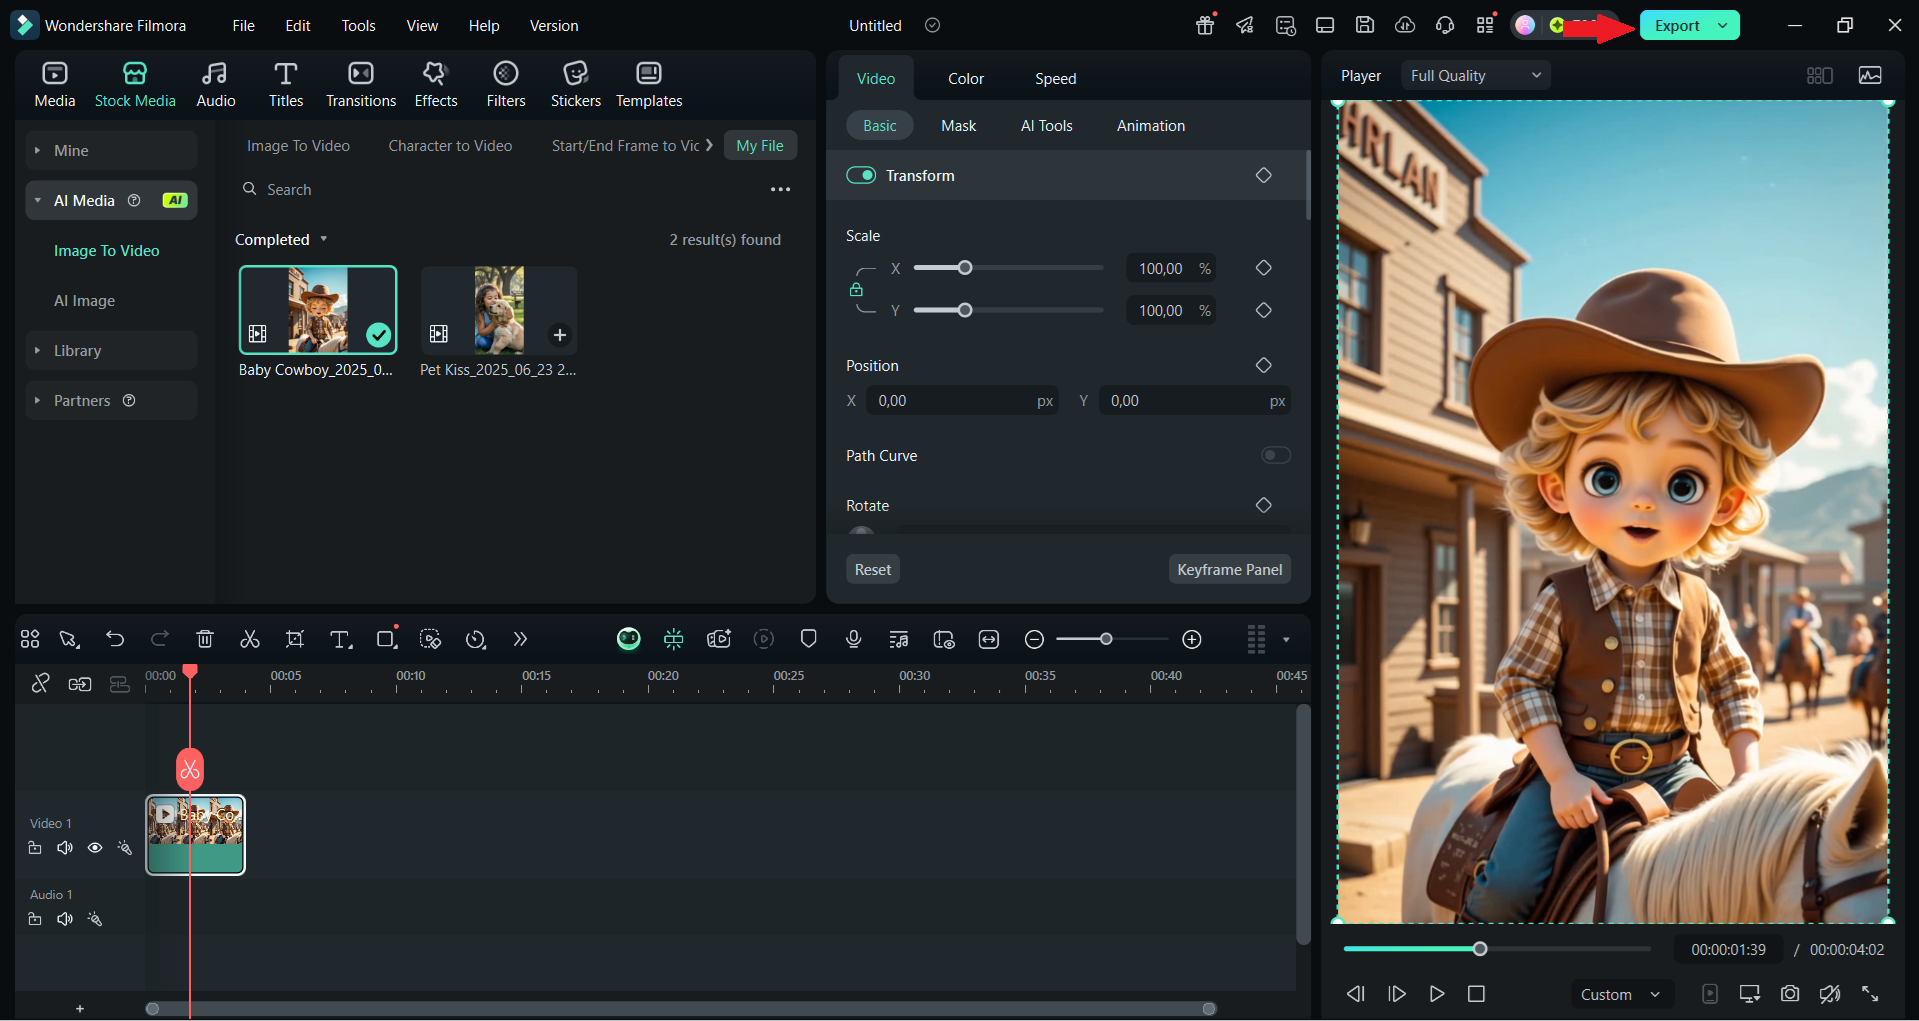Toggle the Transform switch
This screenshot has height=1021, width=1919.
pyautogui.click(x=861, y=175)
